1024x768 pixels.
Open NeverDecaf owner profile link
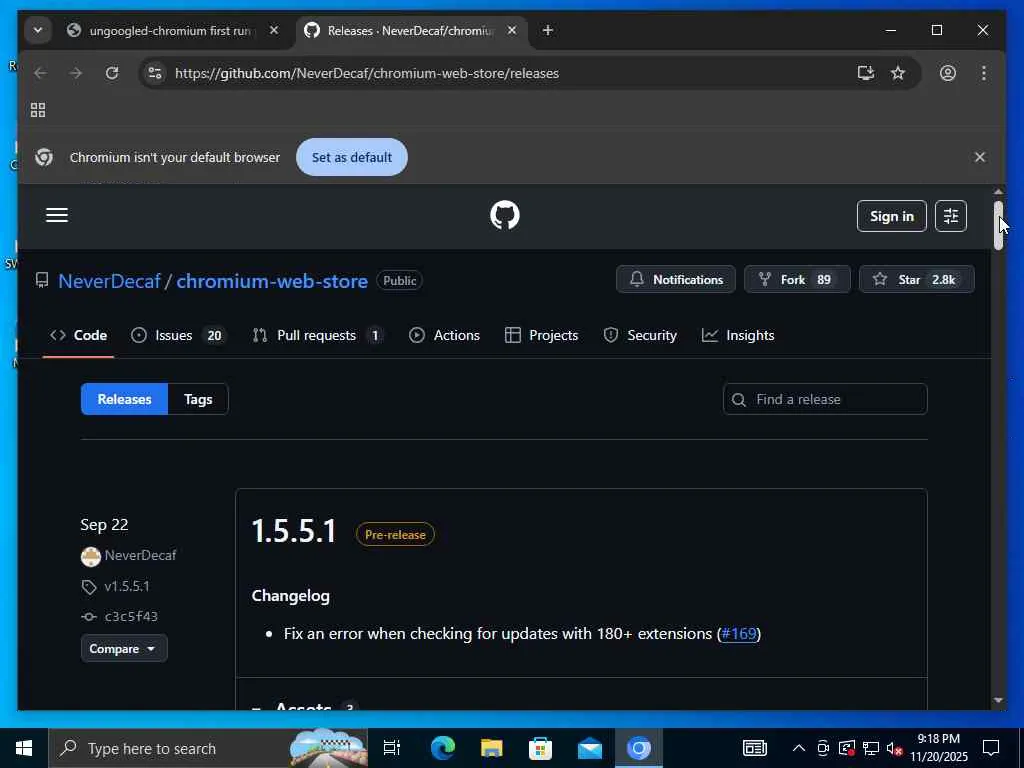110,281
